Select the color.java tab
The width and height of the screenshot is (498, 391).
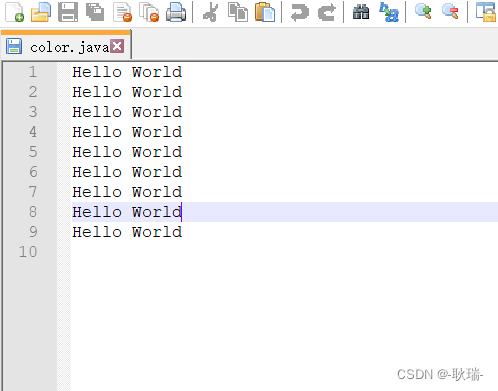66,46
